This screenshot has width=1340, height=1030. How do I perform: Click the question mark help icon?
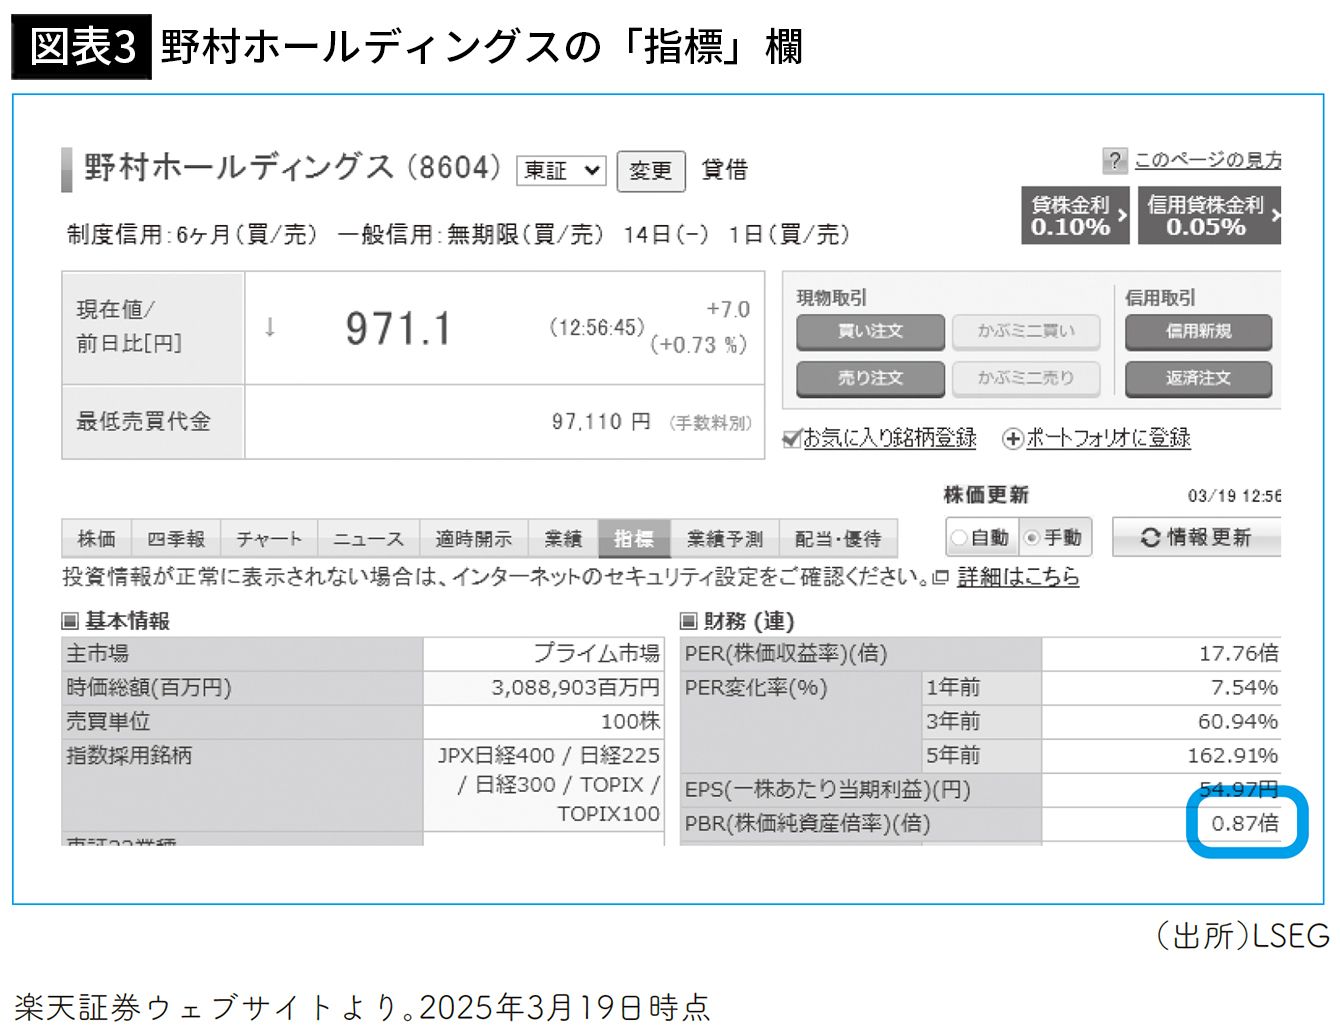click(1114, 160)
